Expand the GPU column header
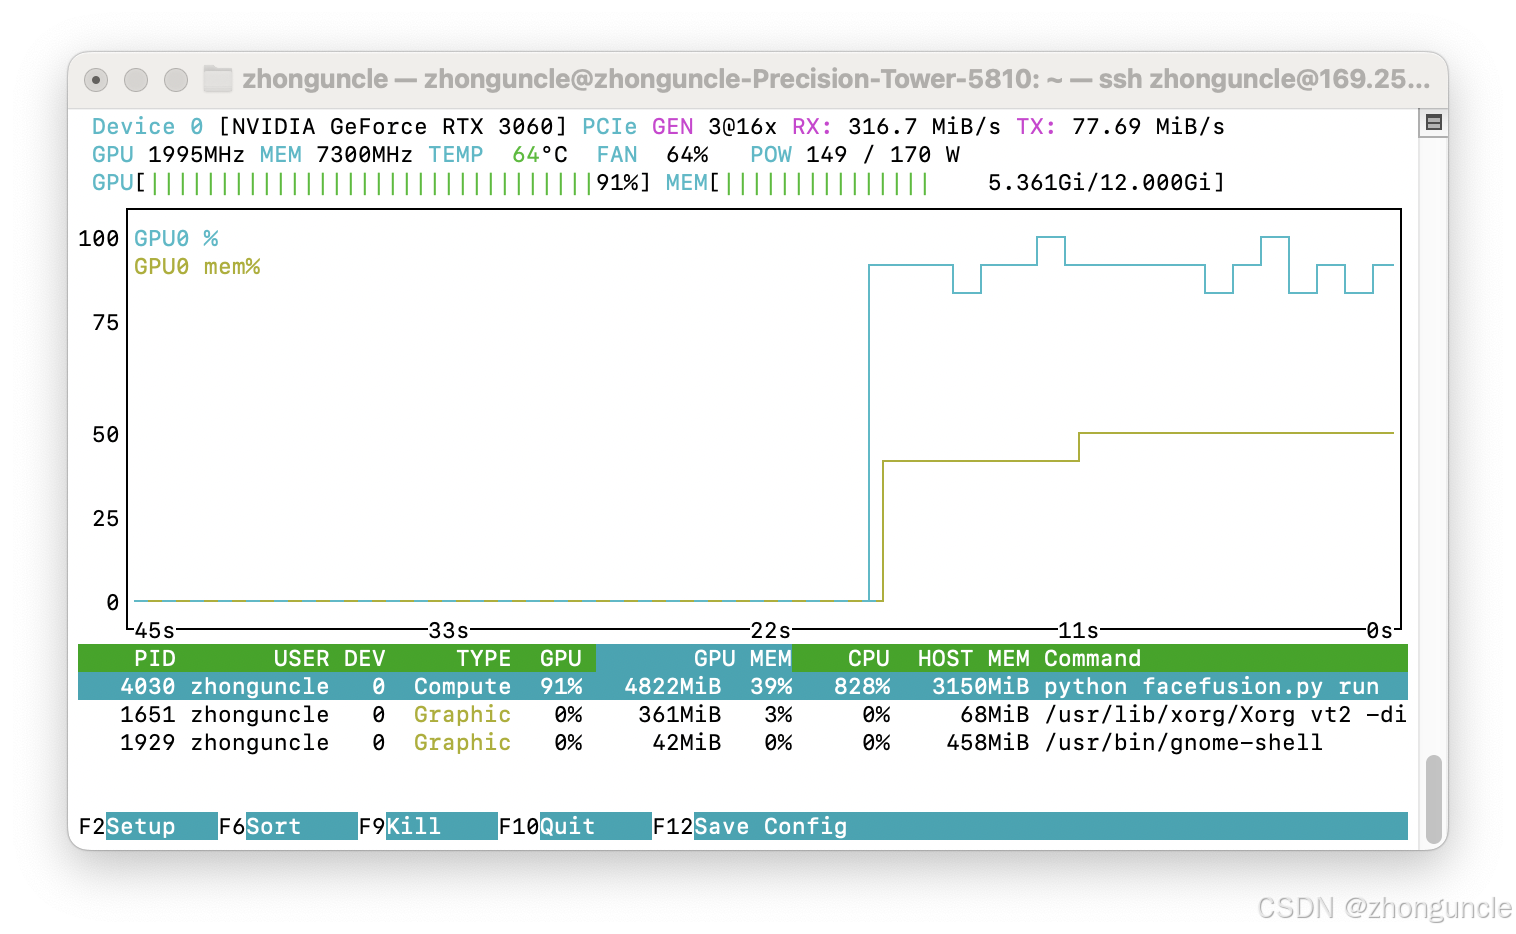 561,658
